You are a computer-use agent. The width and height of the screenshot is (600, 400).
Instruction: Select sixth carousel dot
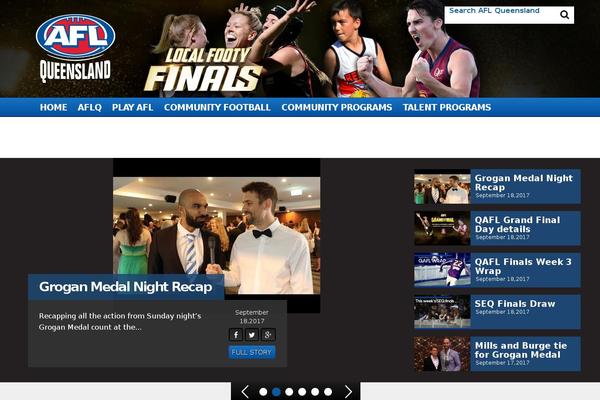click(x=328, y=392)
